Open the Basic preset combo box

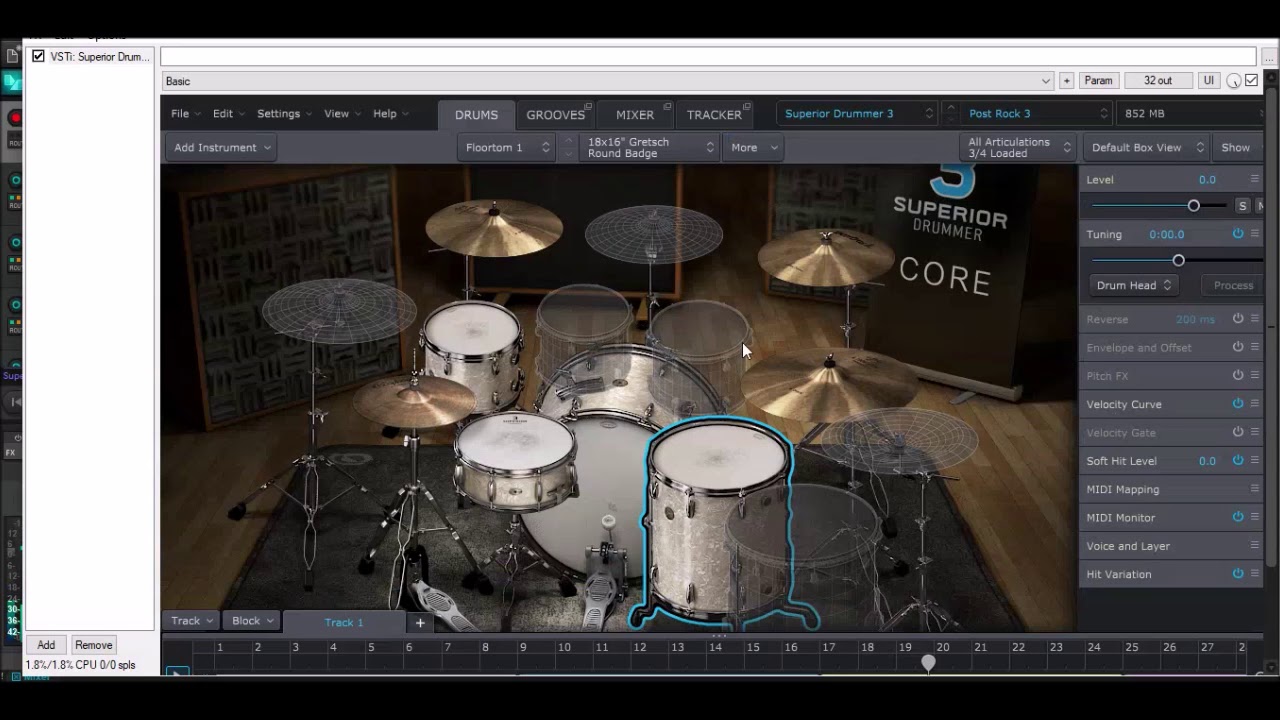[608, 81]
